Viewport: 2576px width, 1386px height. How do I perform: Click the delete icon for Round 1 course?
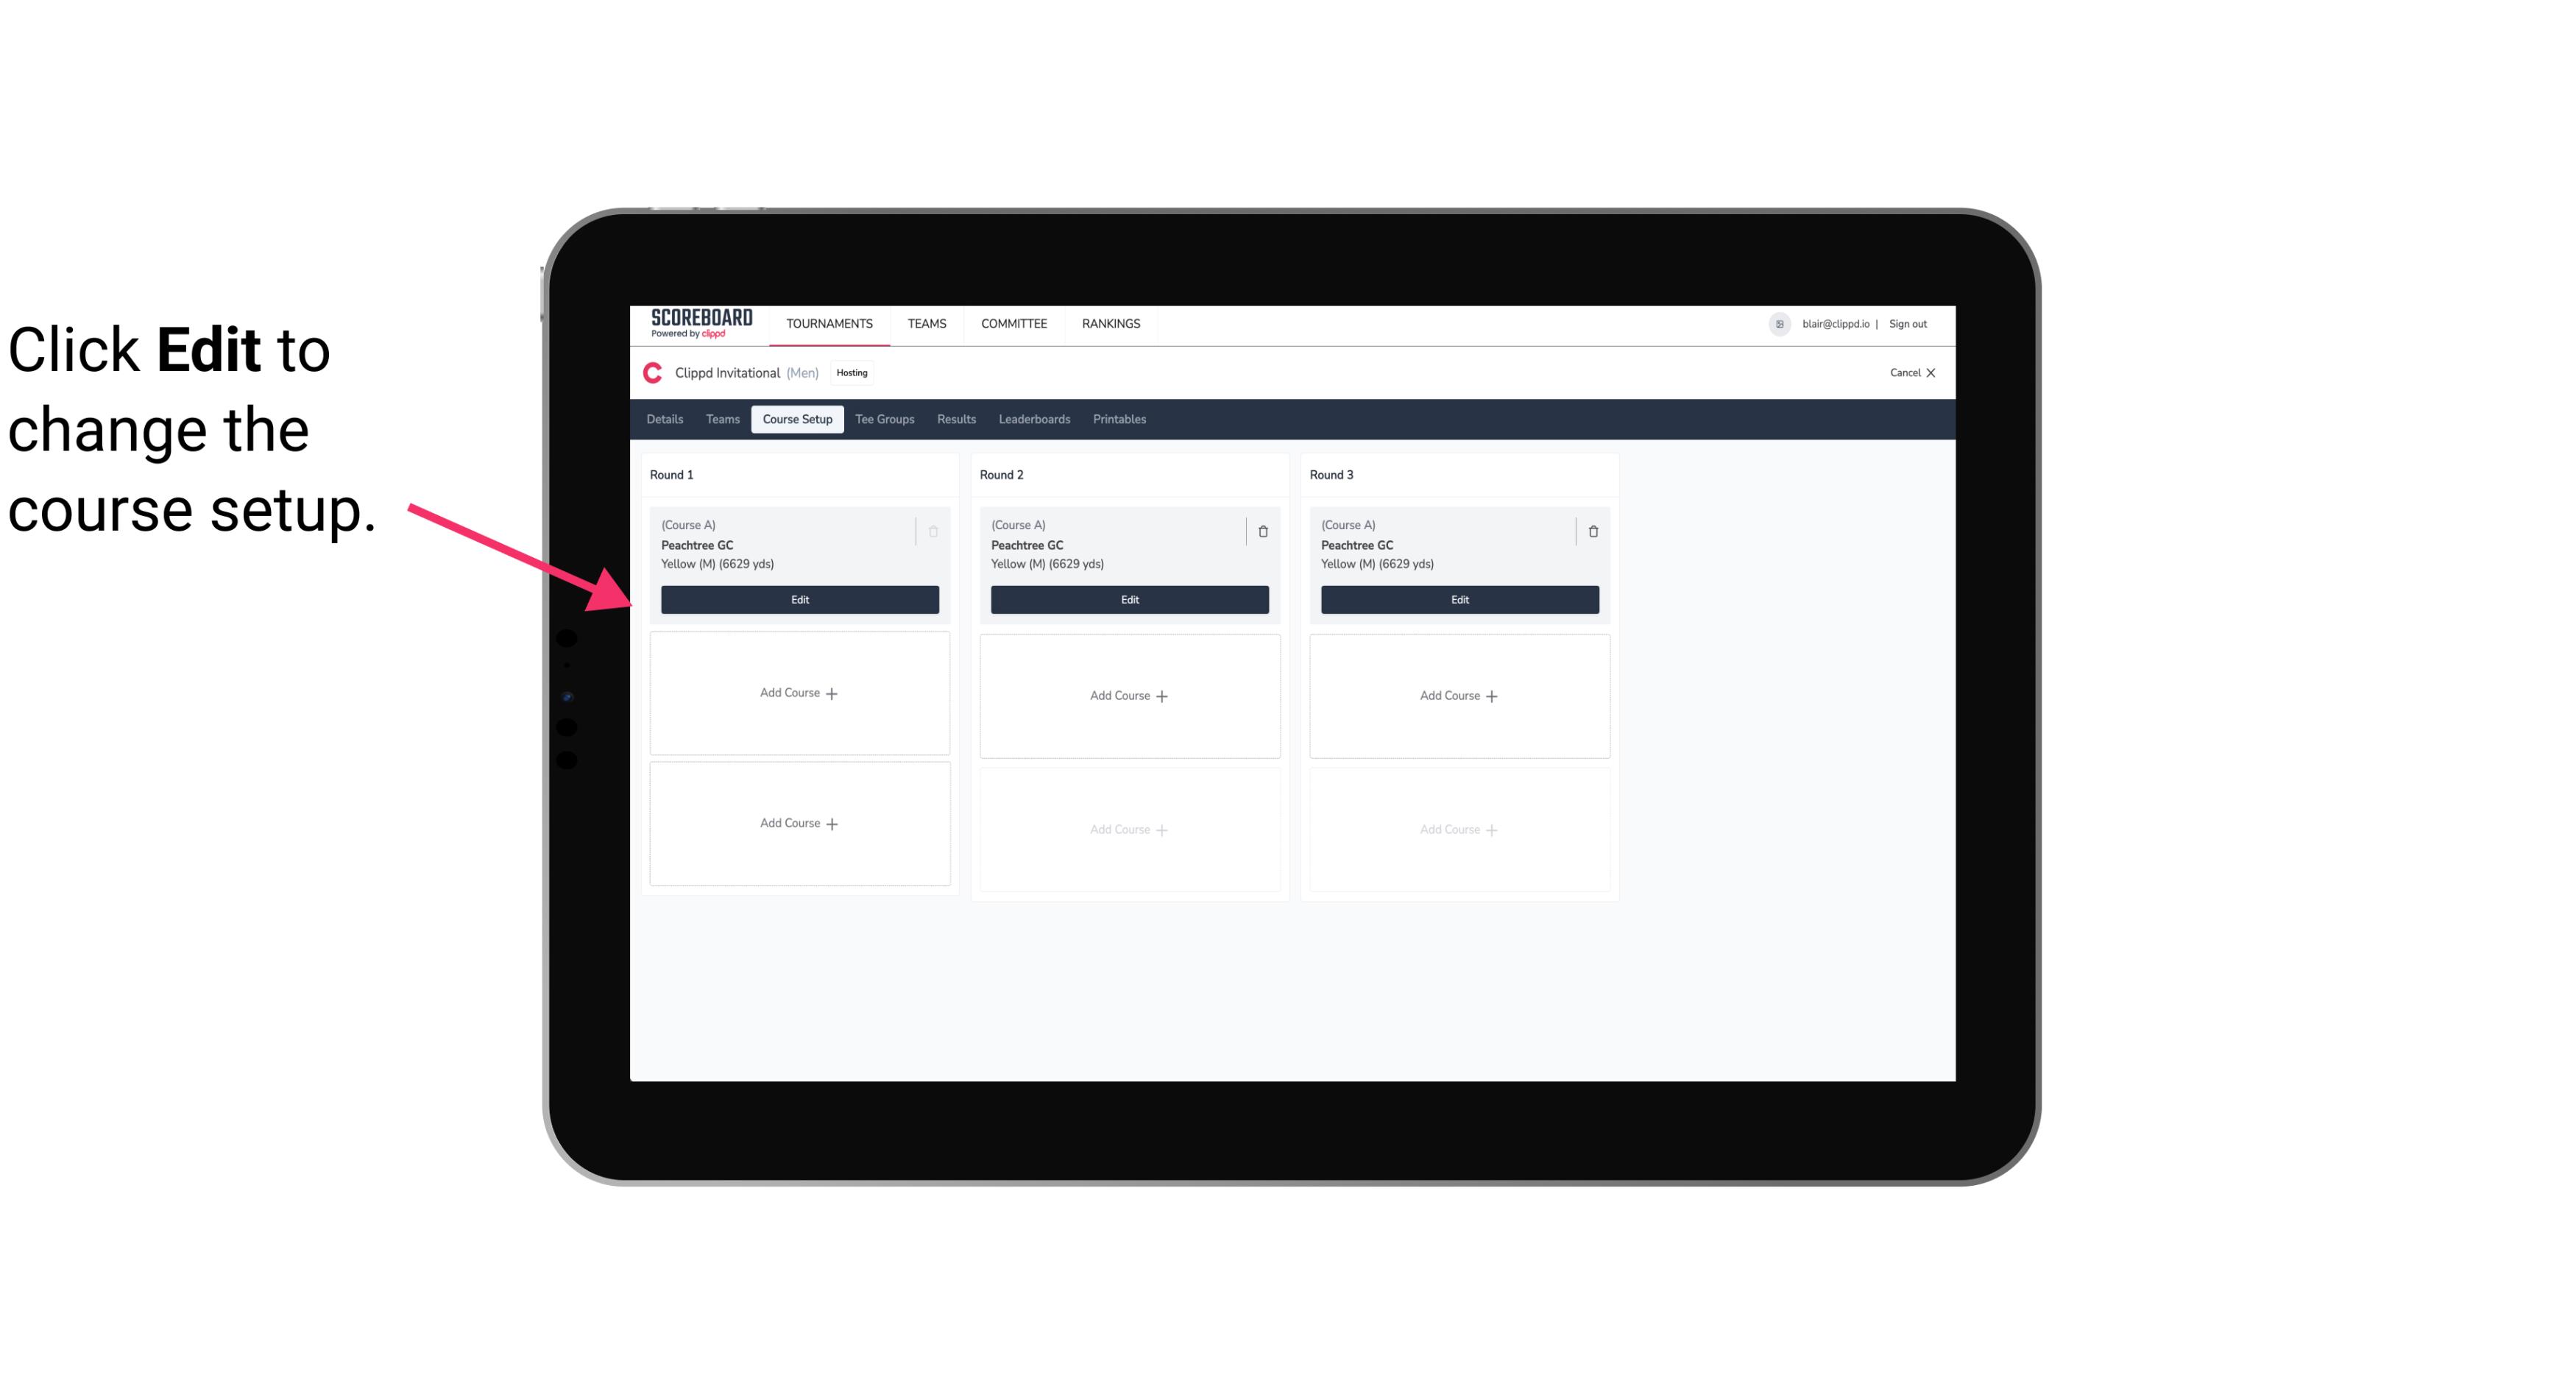point(935,531)
